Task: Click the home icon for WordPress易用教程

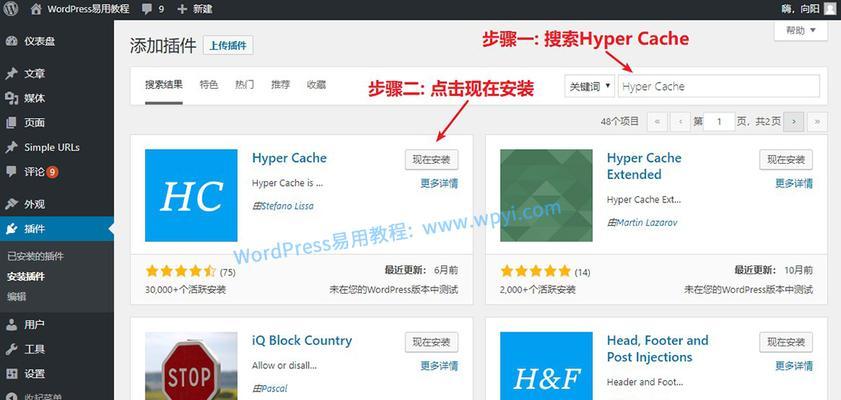Action: click(x=36, y=9)
